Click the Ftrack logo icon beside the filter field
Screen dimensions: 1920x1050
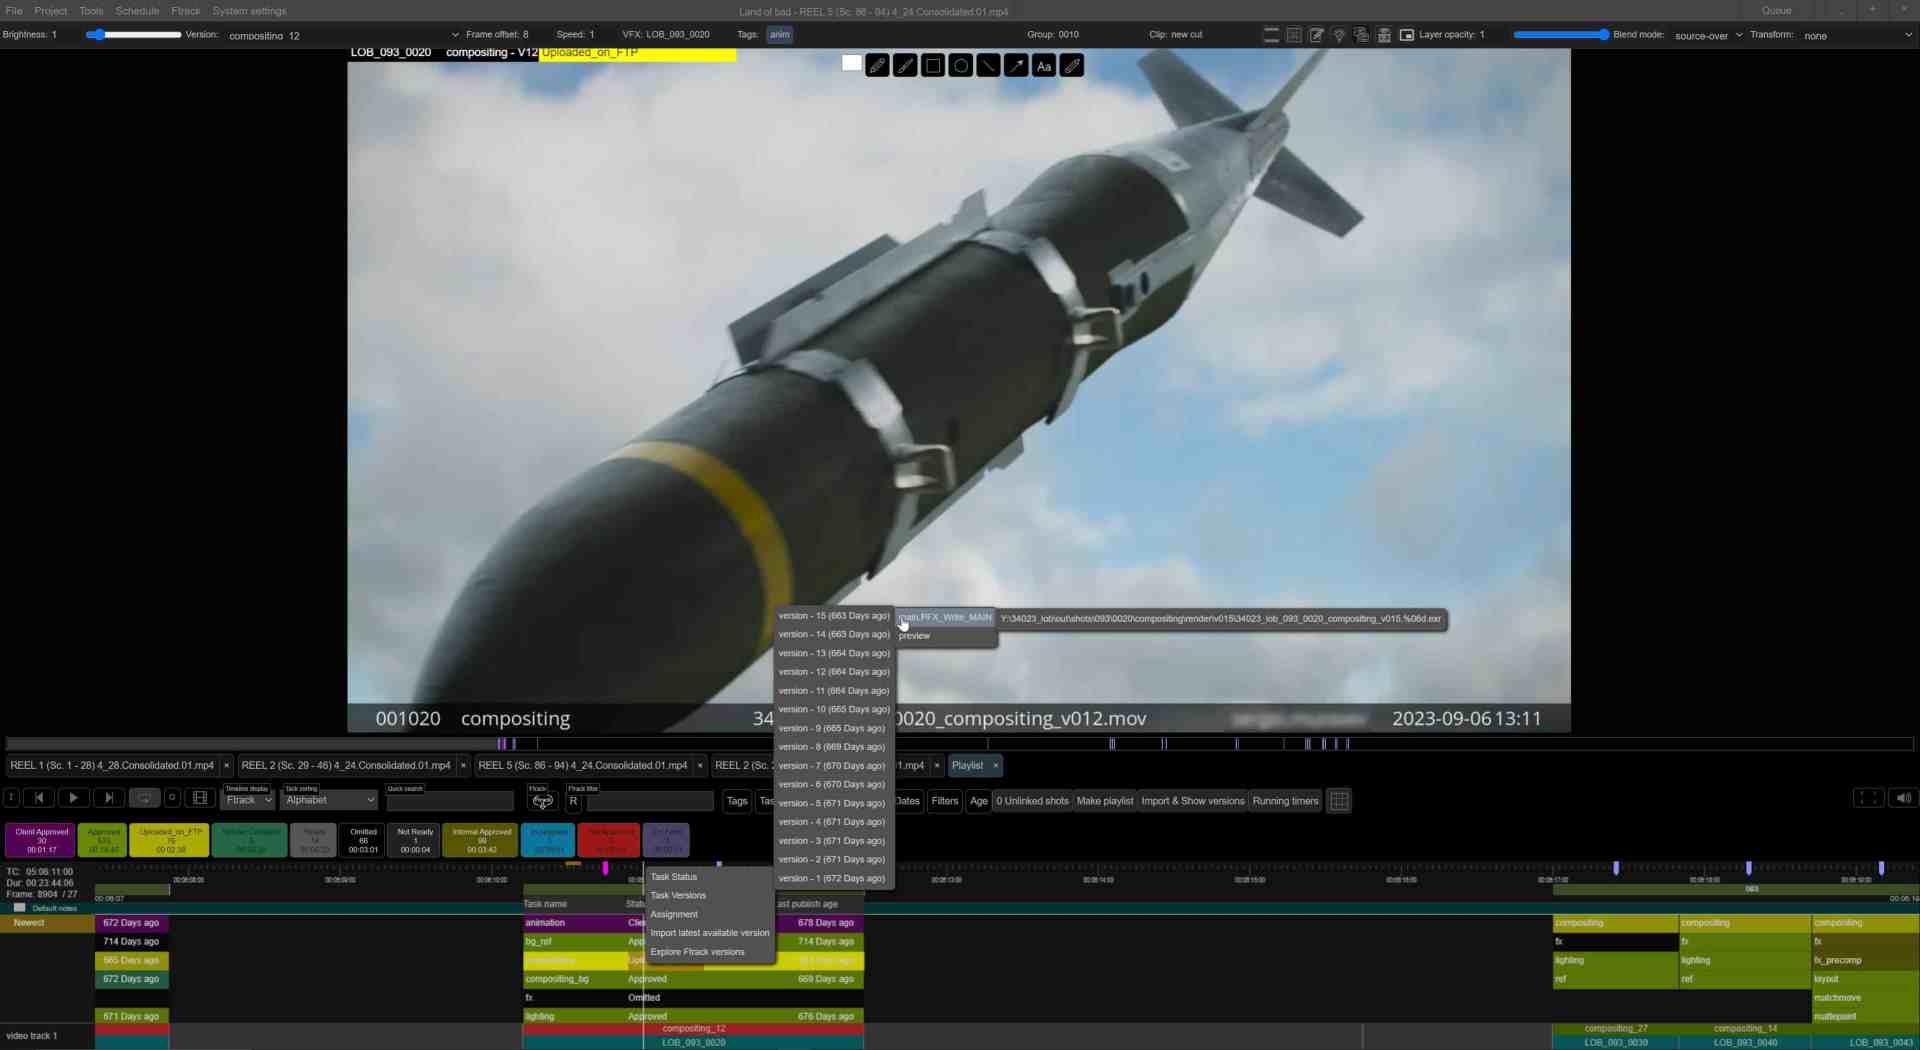click(543, 802)
